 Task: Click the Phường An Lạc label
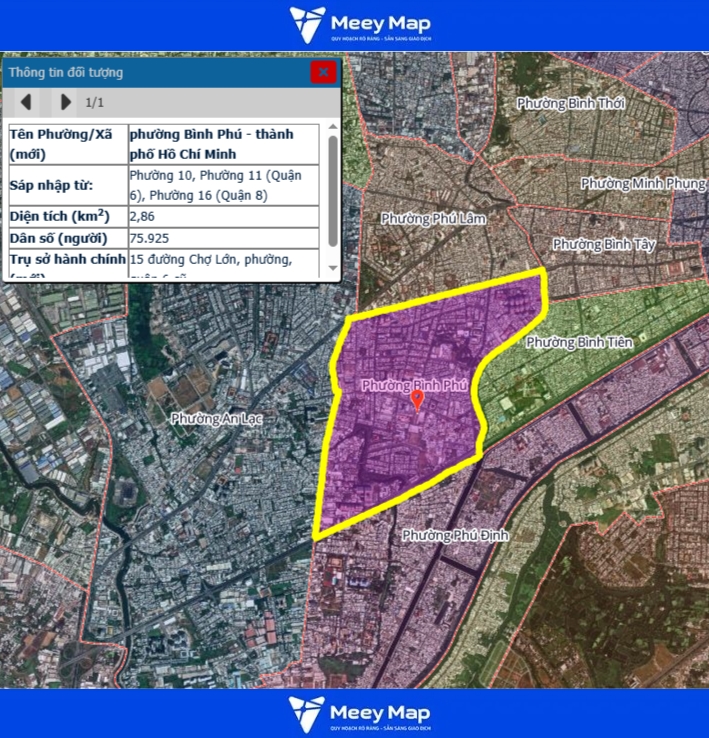point(216,418)
